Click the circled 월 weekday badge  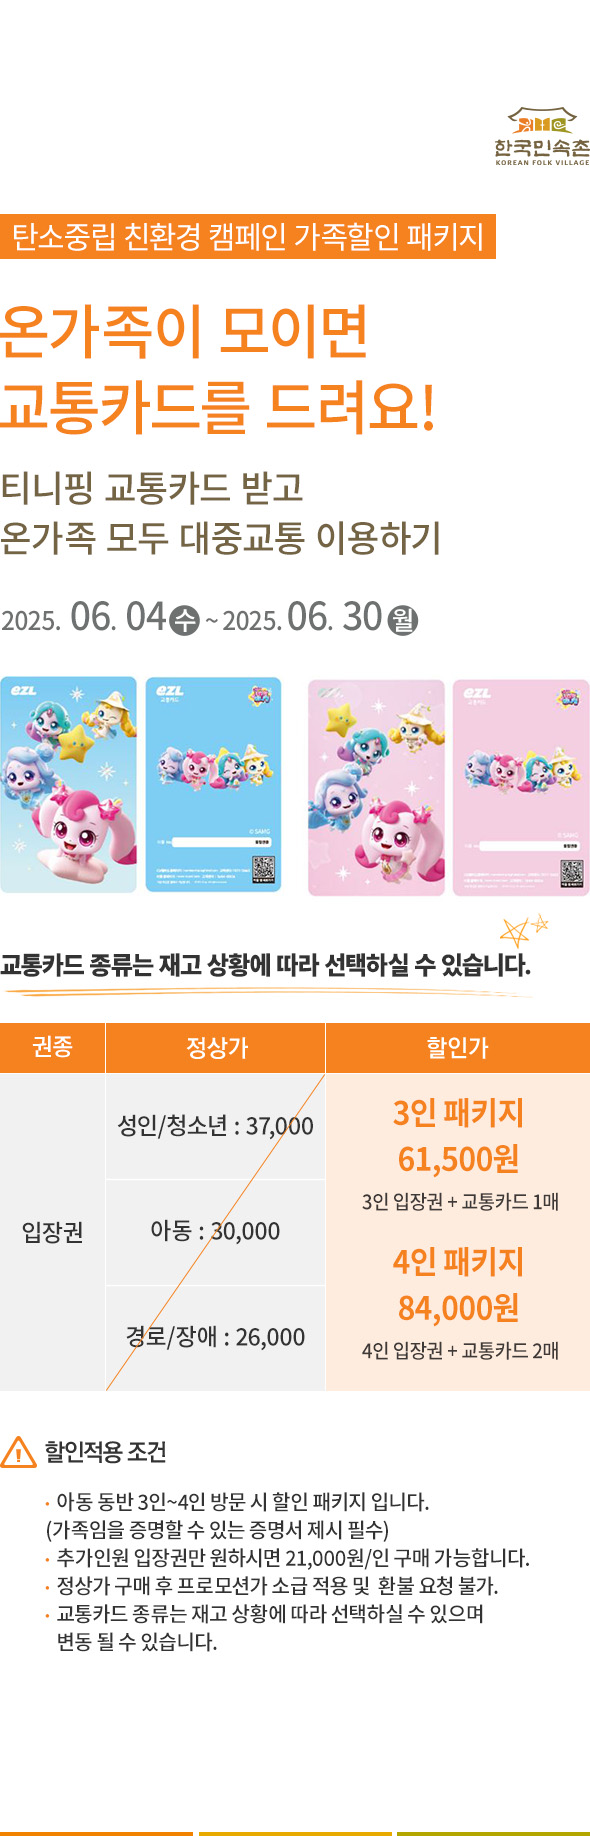click(402, 621)
